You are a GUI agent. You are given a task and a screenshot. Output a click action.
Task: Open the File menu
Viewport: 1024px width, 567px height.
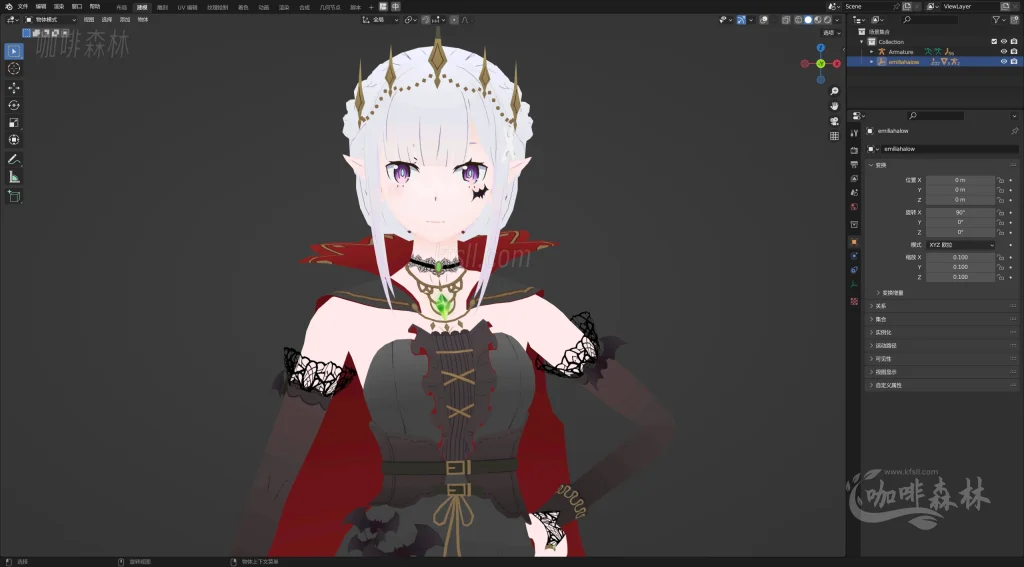click(23, 7)
